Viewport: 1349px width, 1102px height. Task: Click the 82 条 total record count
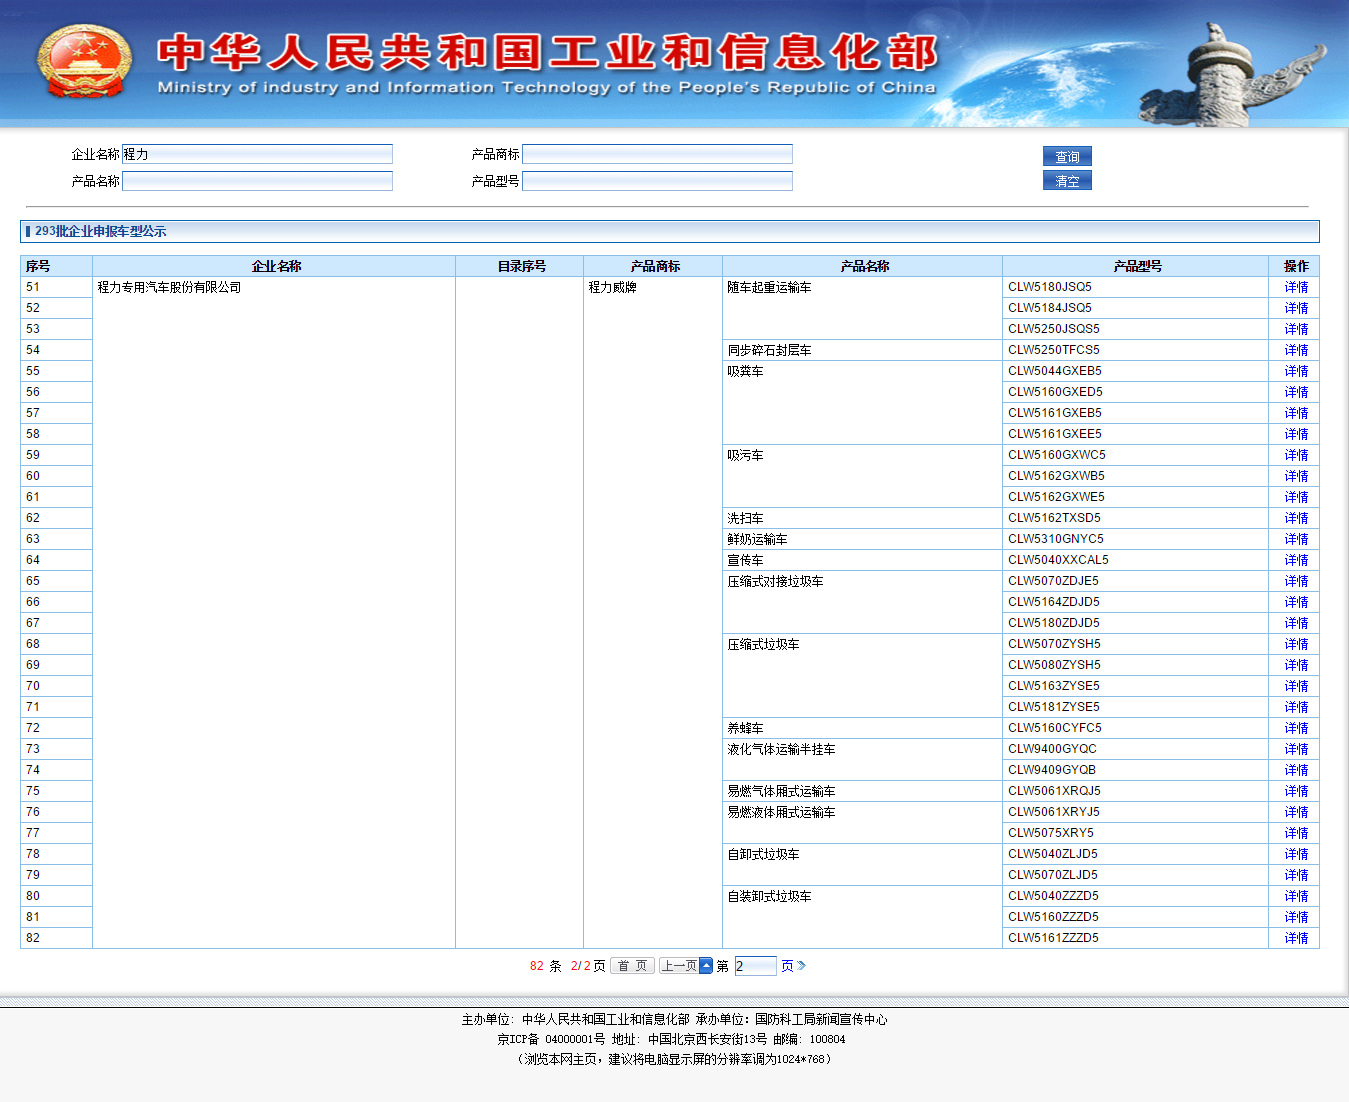coord(545,966)
